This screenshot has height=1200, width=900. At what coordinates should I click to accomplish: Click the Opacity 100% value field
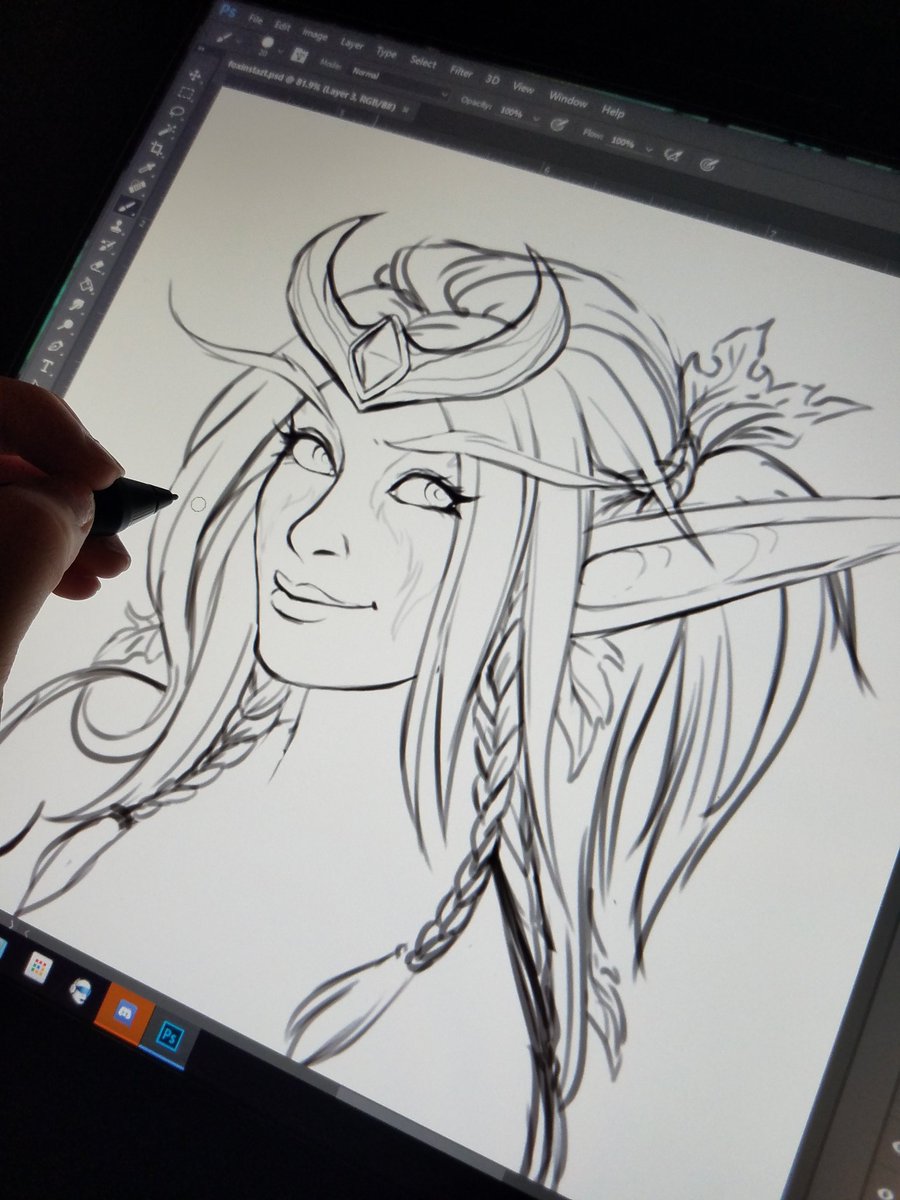pos(511,112)
